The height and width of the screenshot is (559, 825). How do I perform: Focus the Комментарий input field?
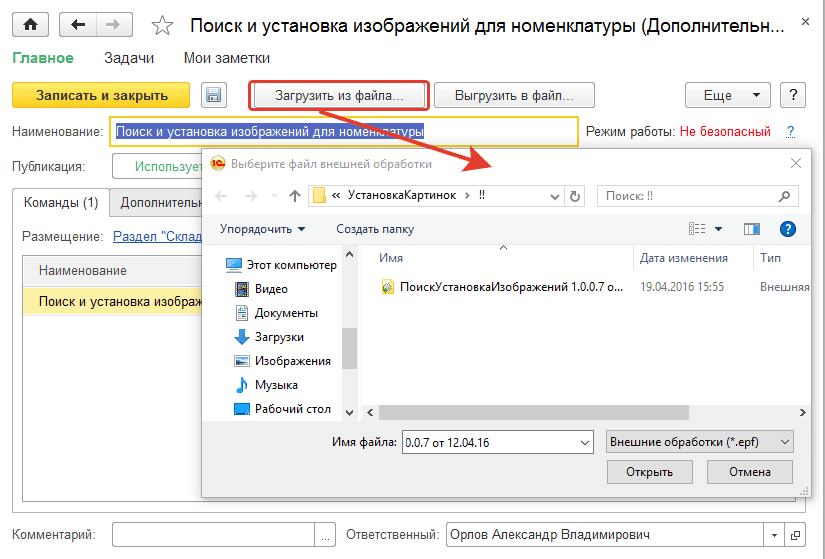coord(214,535)
